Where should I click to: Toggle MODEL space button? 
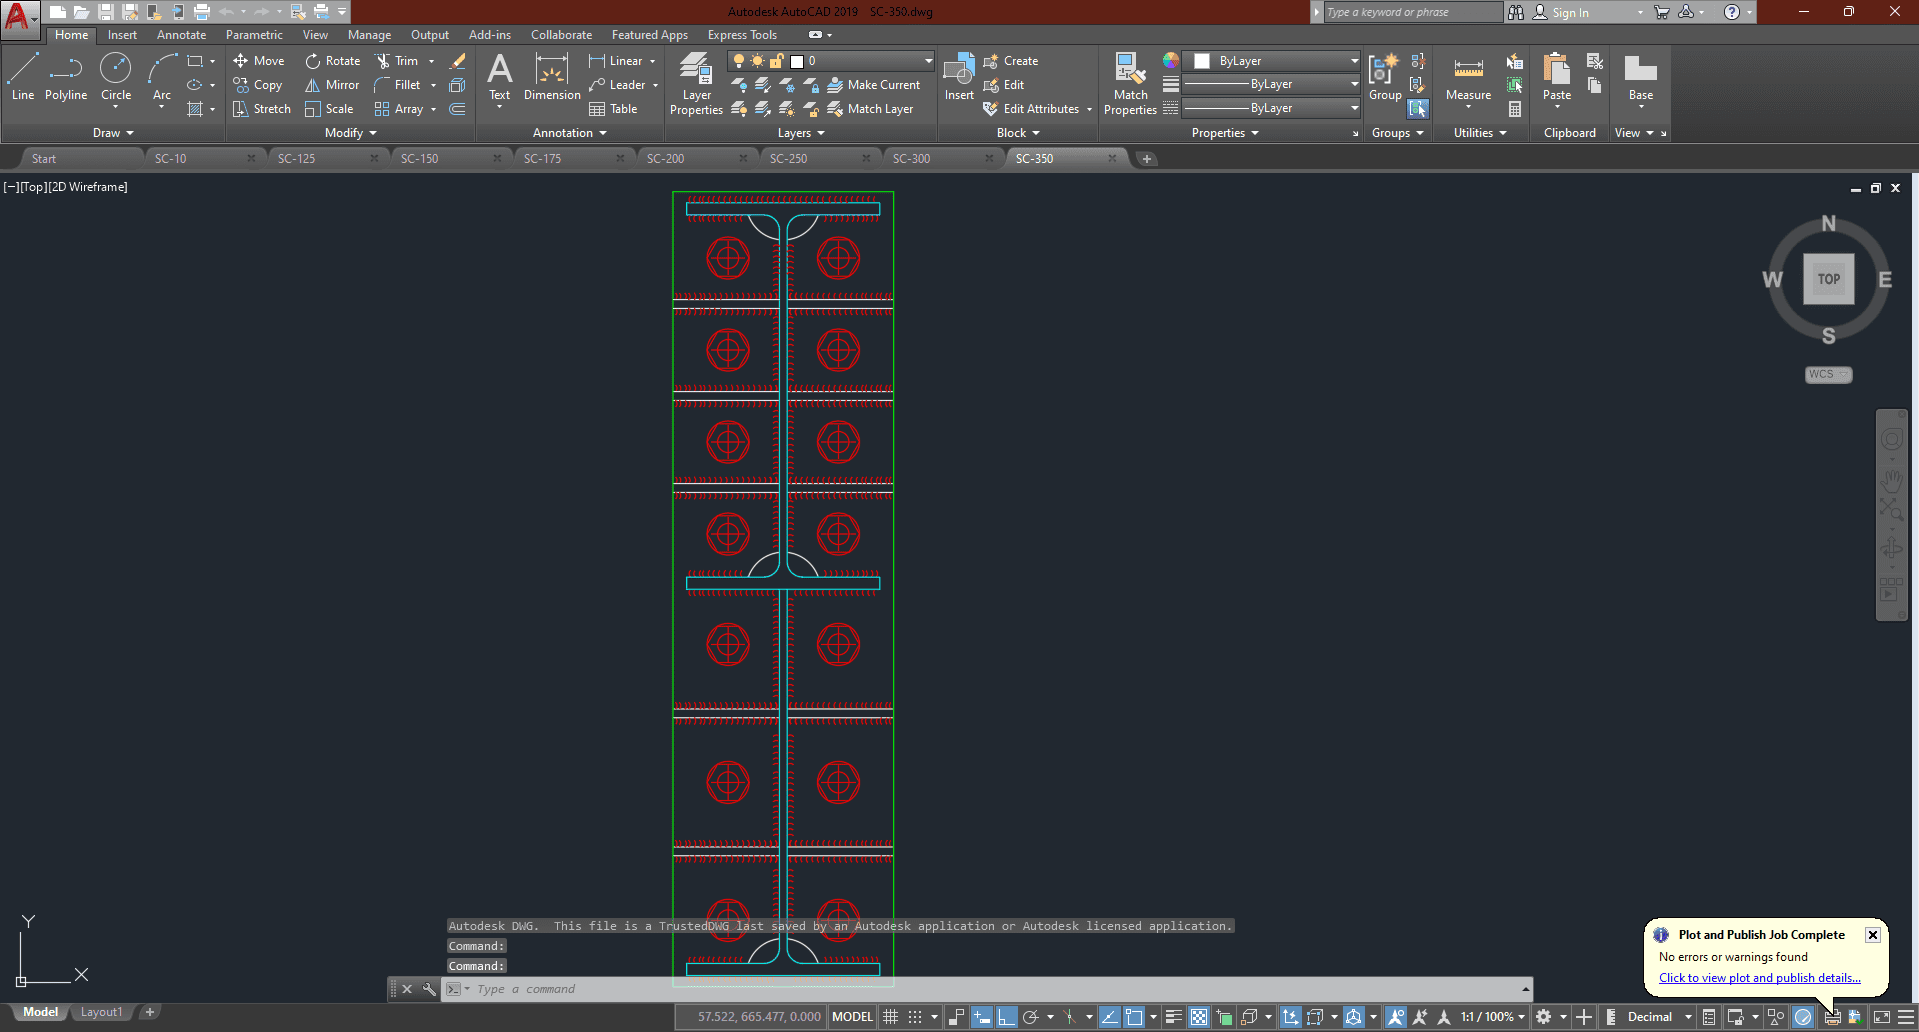852,1017
